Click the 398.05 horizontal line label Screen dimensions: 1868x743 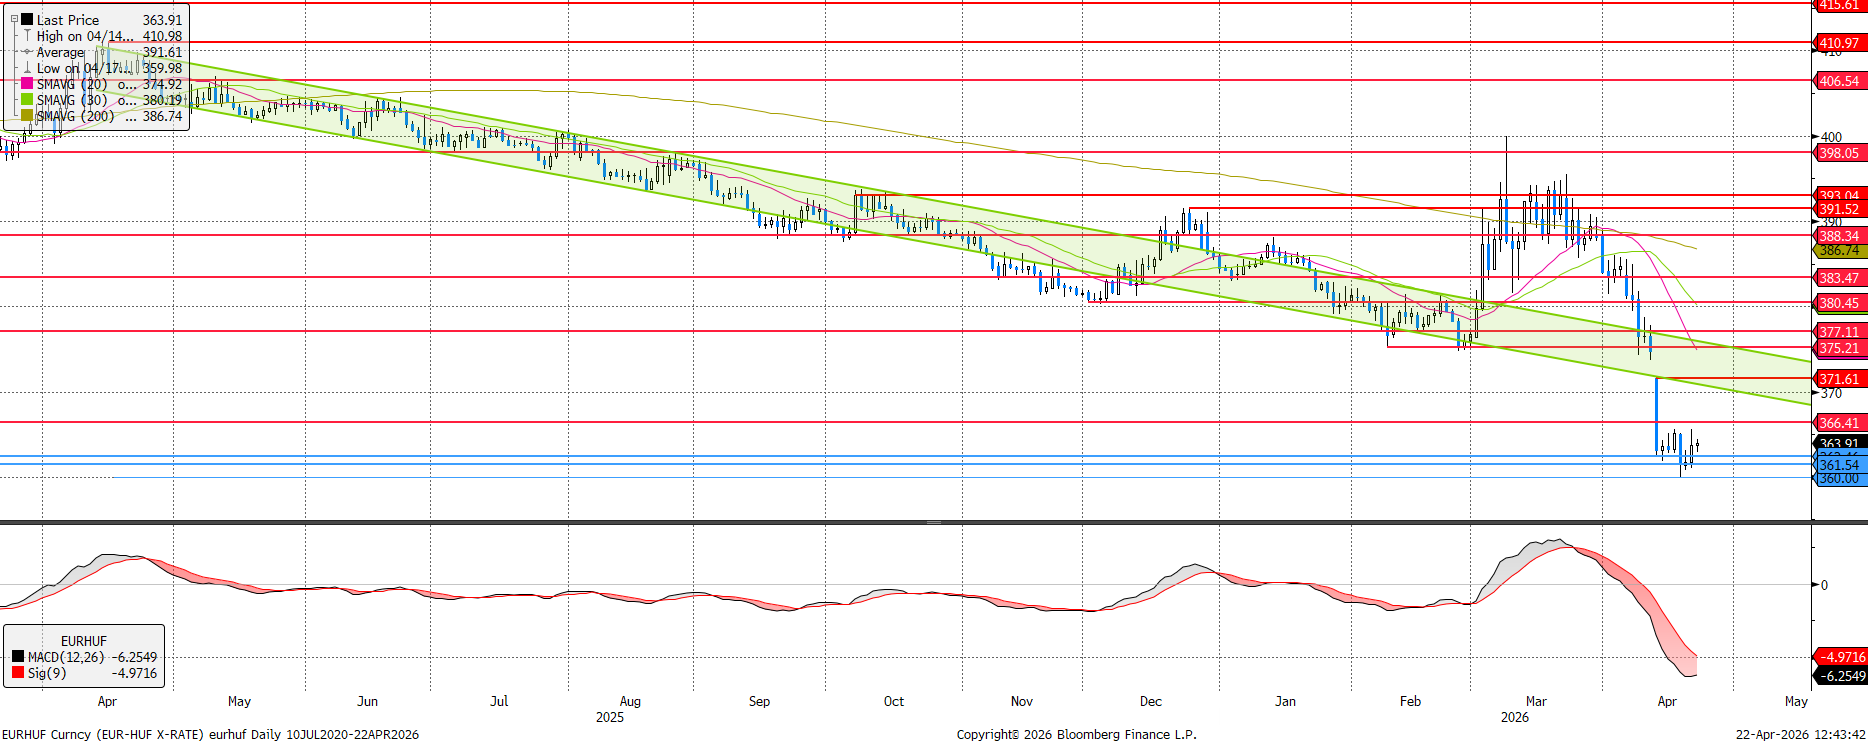[x=1839, y=153]
